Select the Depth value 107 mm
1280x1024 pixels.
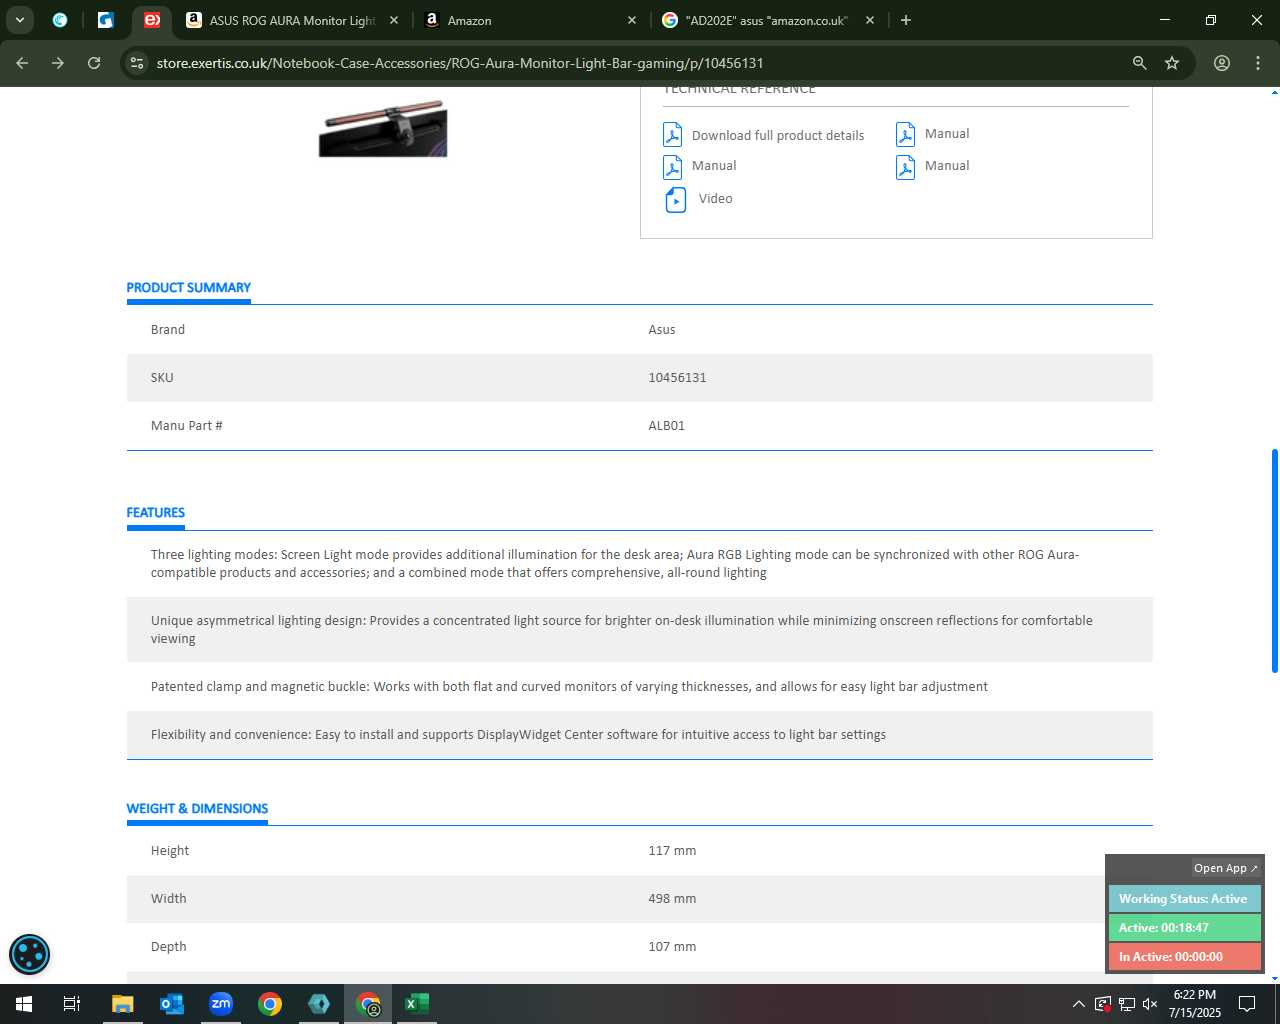tap(672, 947)
